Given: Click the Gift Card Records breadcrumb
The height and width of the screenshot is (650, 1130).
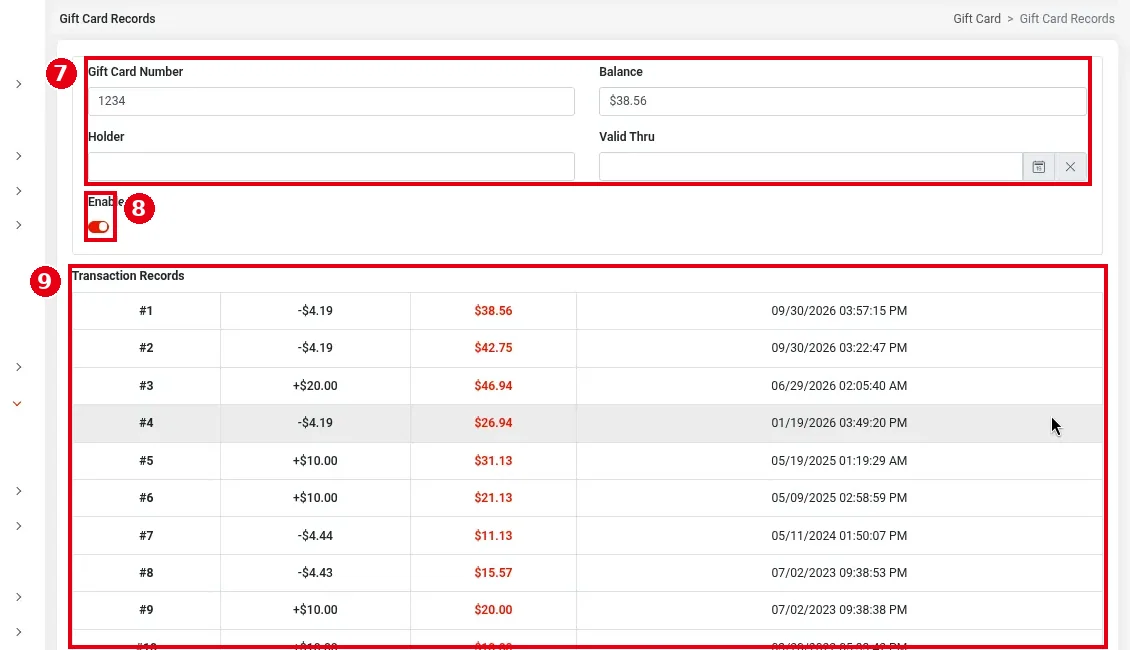Looking at the screenshot, I should [1067, 19].
